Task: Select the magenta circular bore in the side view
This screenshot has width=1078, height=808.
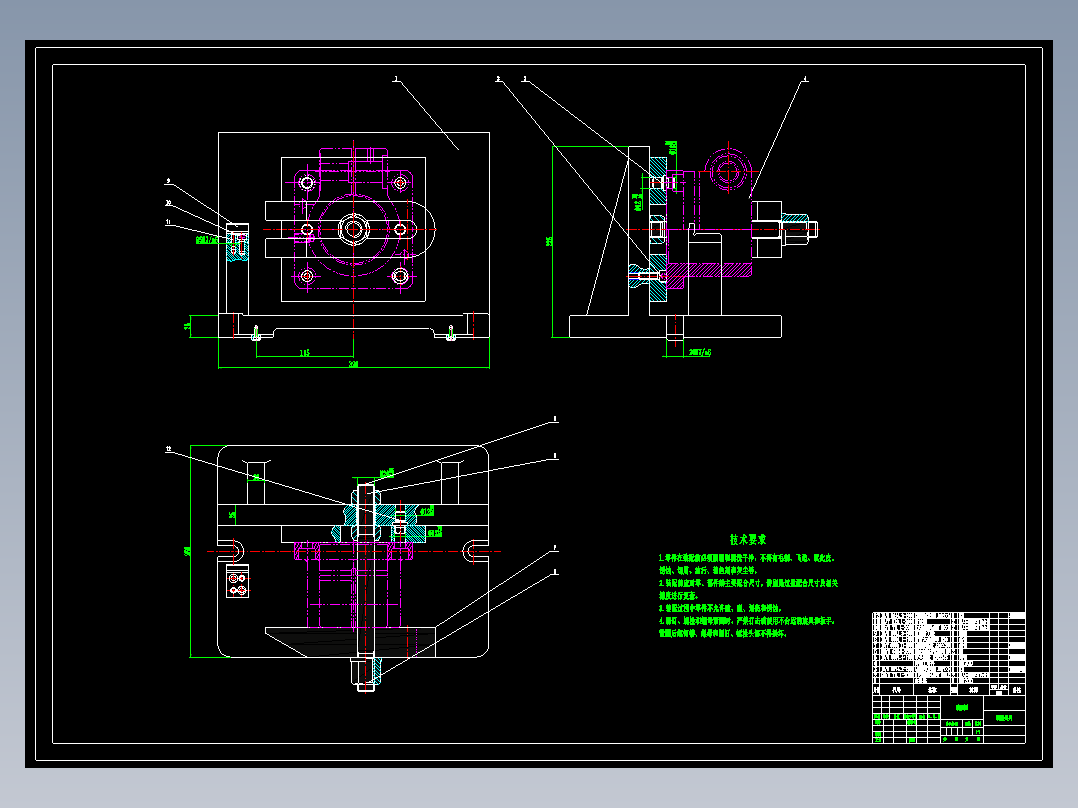Action: [x=728, y=171]
